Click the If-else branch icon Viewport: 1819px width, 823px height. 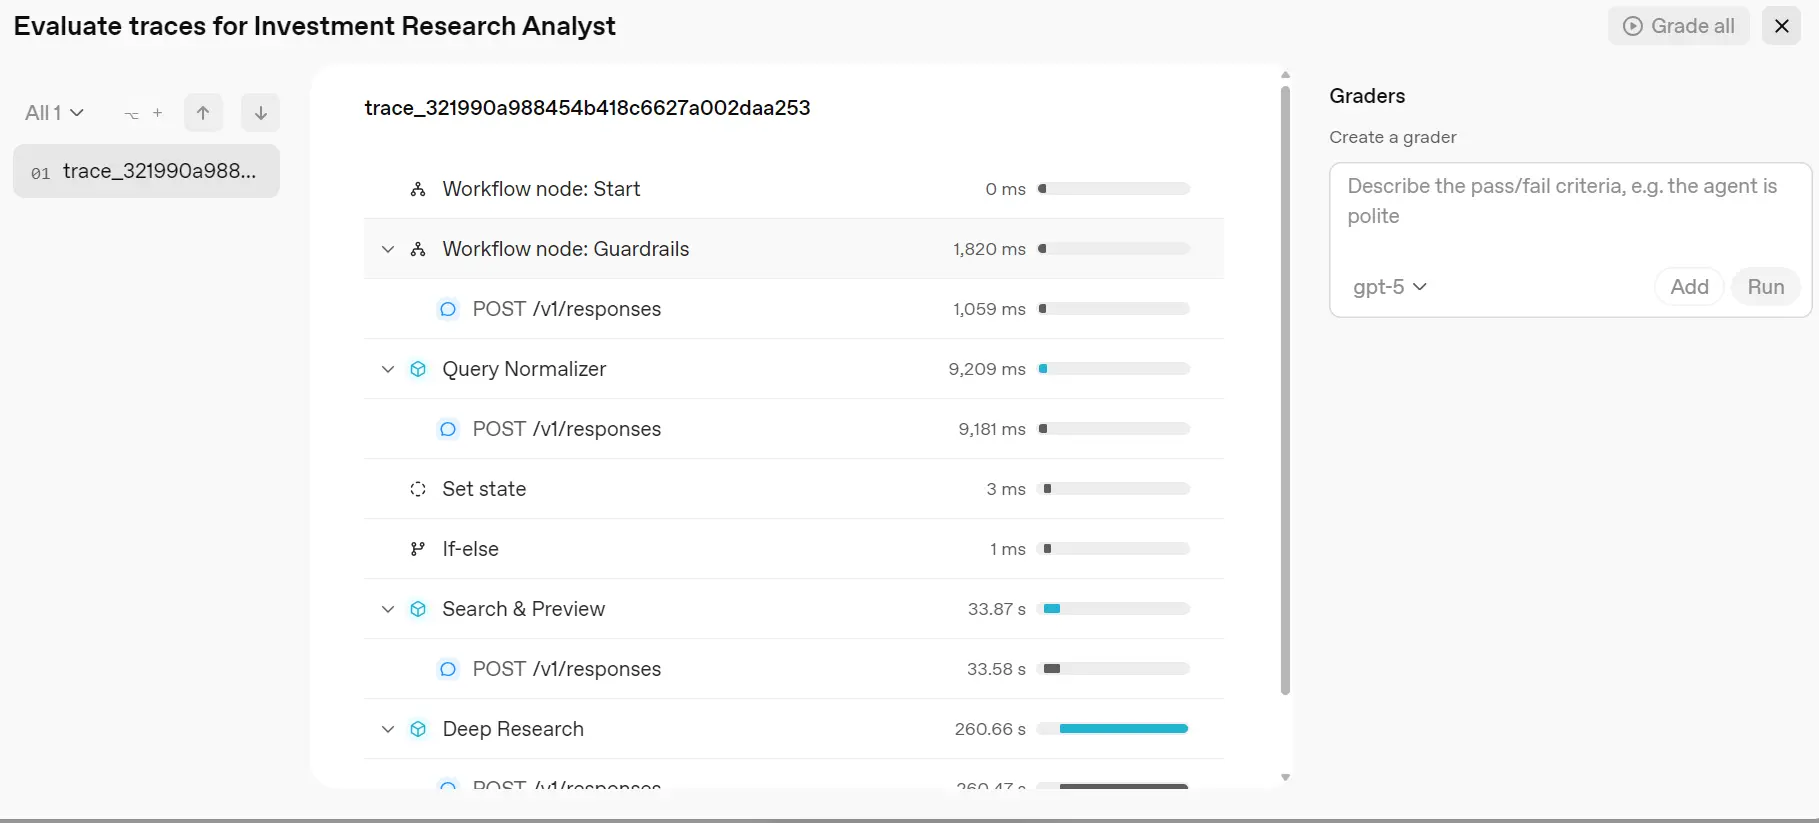pyautogui.click(x=418, y=549)
